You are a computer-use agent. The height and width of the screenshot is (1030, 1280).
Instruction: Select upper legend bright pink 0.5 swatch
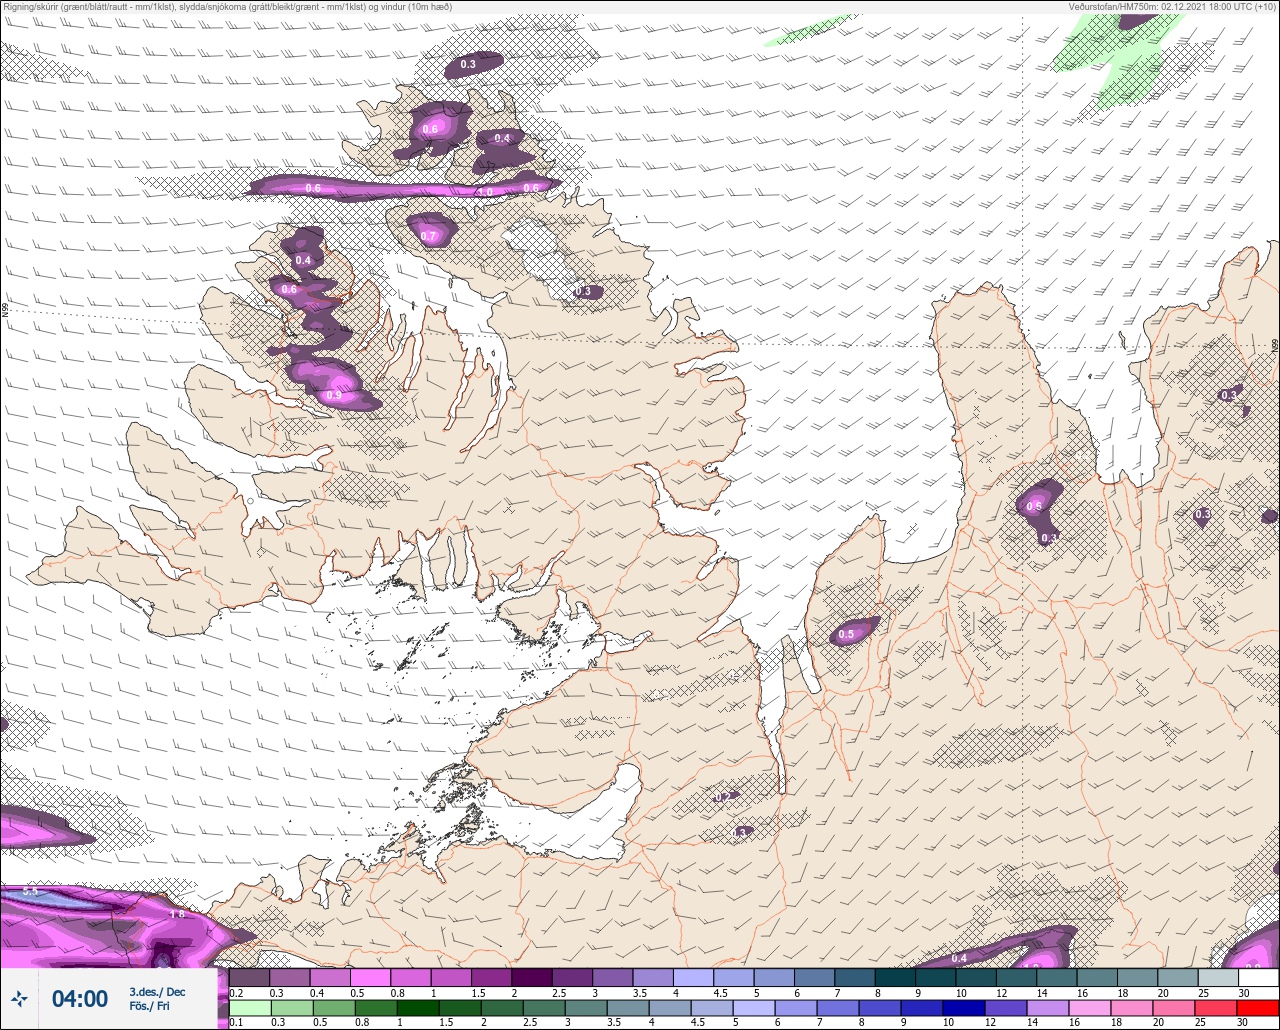(x=371, y=977)
